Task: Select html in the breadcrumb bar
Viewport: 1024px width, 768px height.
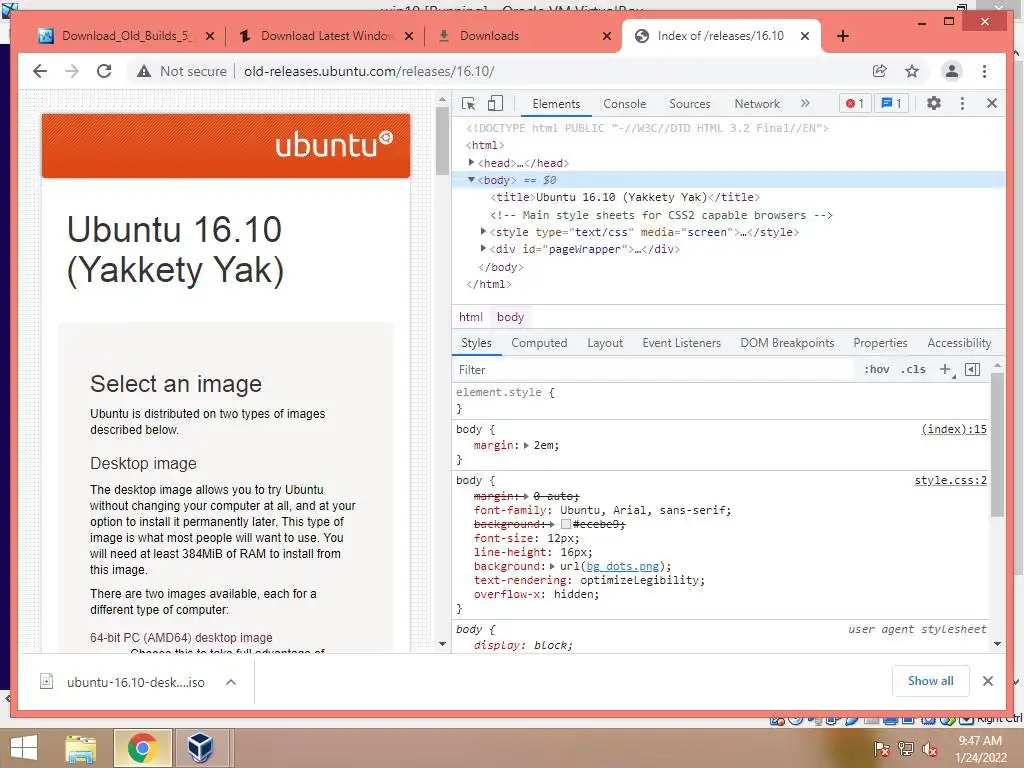Action: click(x=470, y=317)
